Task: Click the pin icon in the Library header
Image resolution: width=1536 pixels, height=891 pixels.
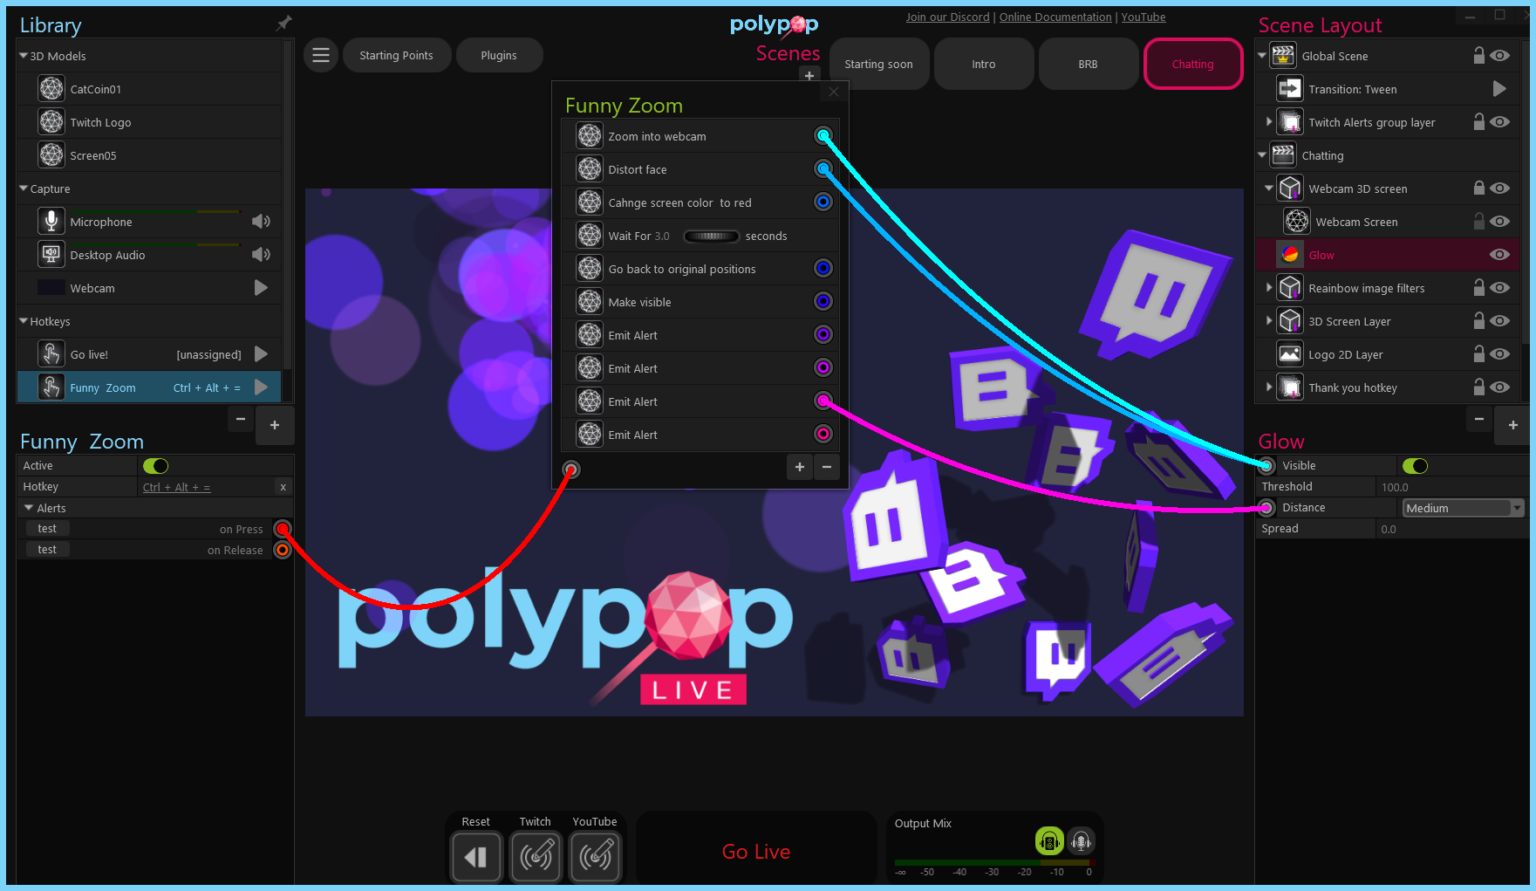Action: (283, 22)
